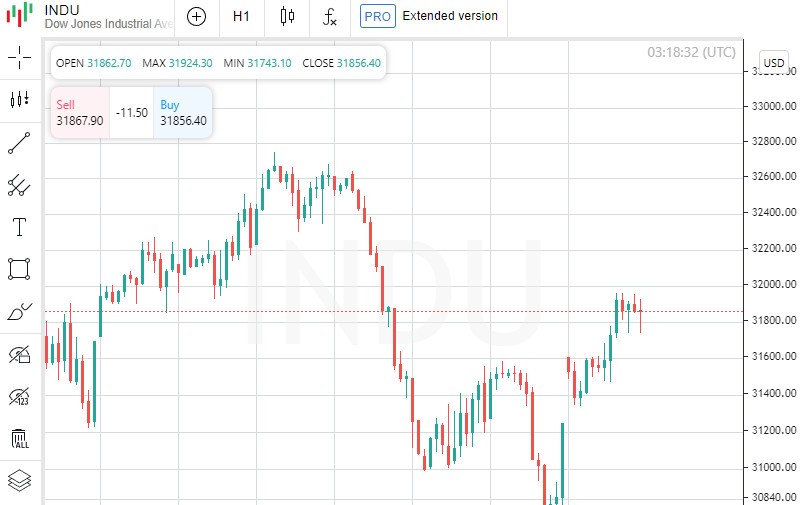This screenshot has width=805, height=505.
Task: Open the object layers panel
Action: (x=19, y=481)
